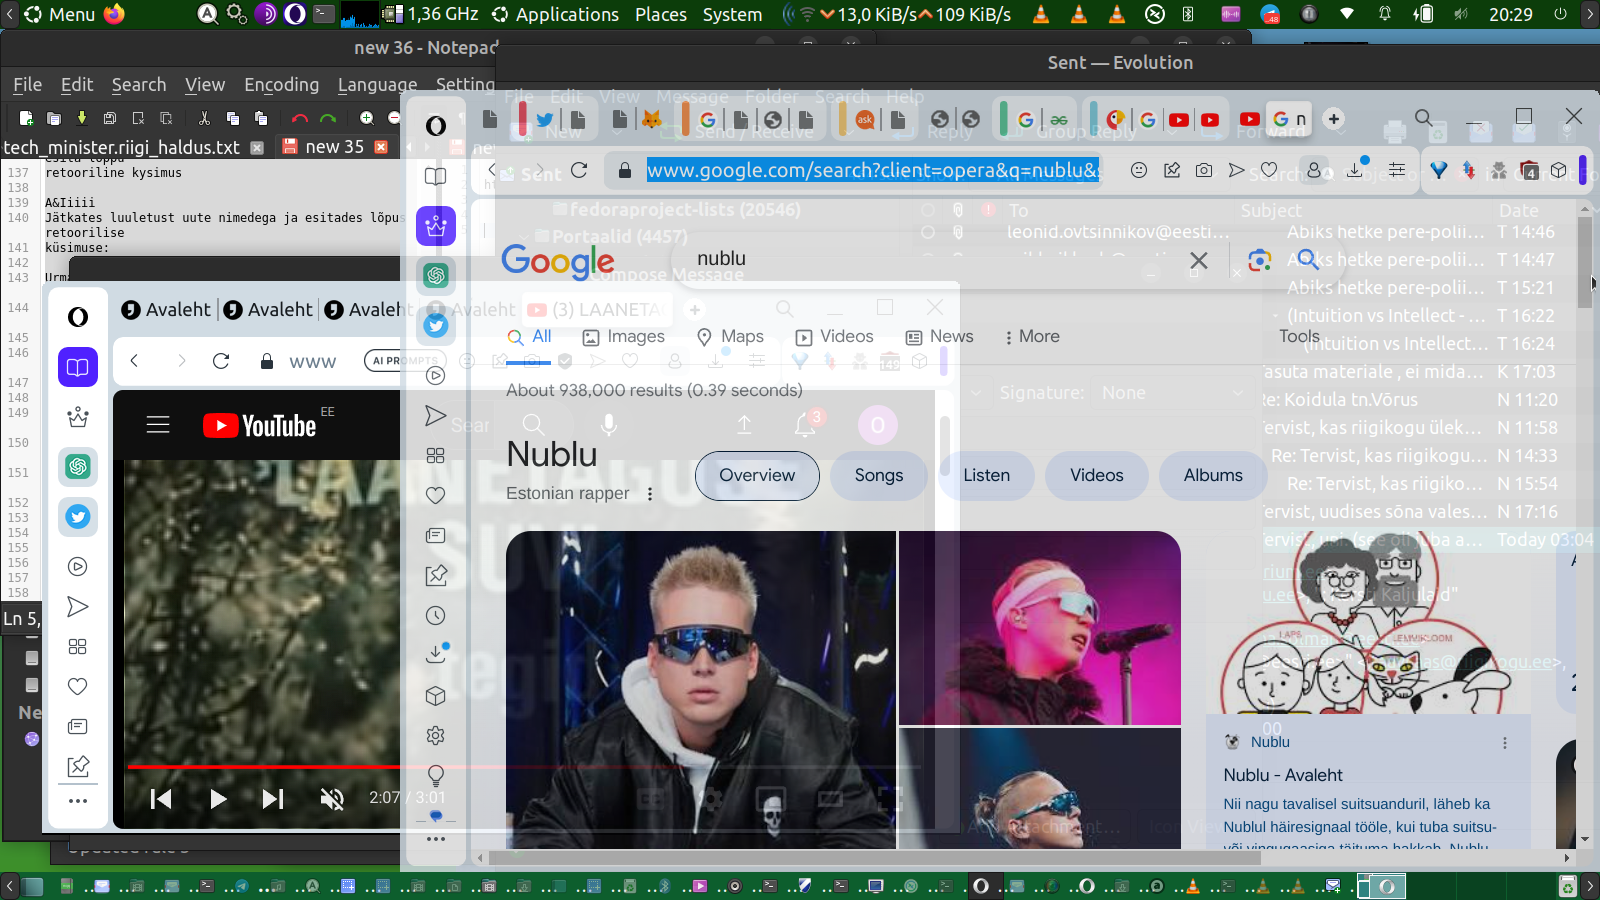Take a snapshot with Opera's camera icon

1204,170
